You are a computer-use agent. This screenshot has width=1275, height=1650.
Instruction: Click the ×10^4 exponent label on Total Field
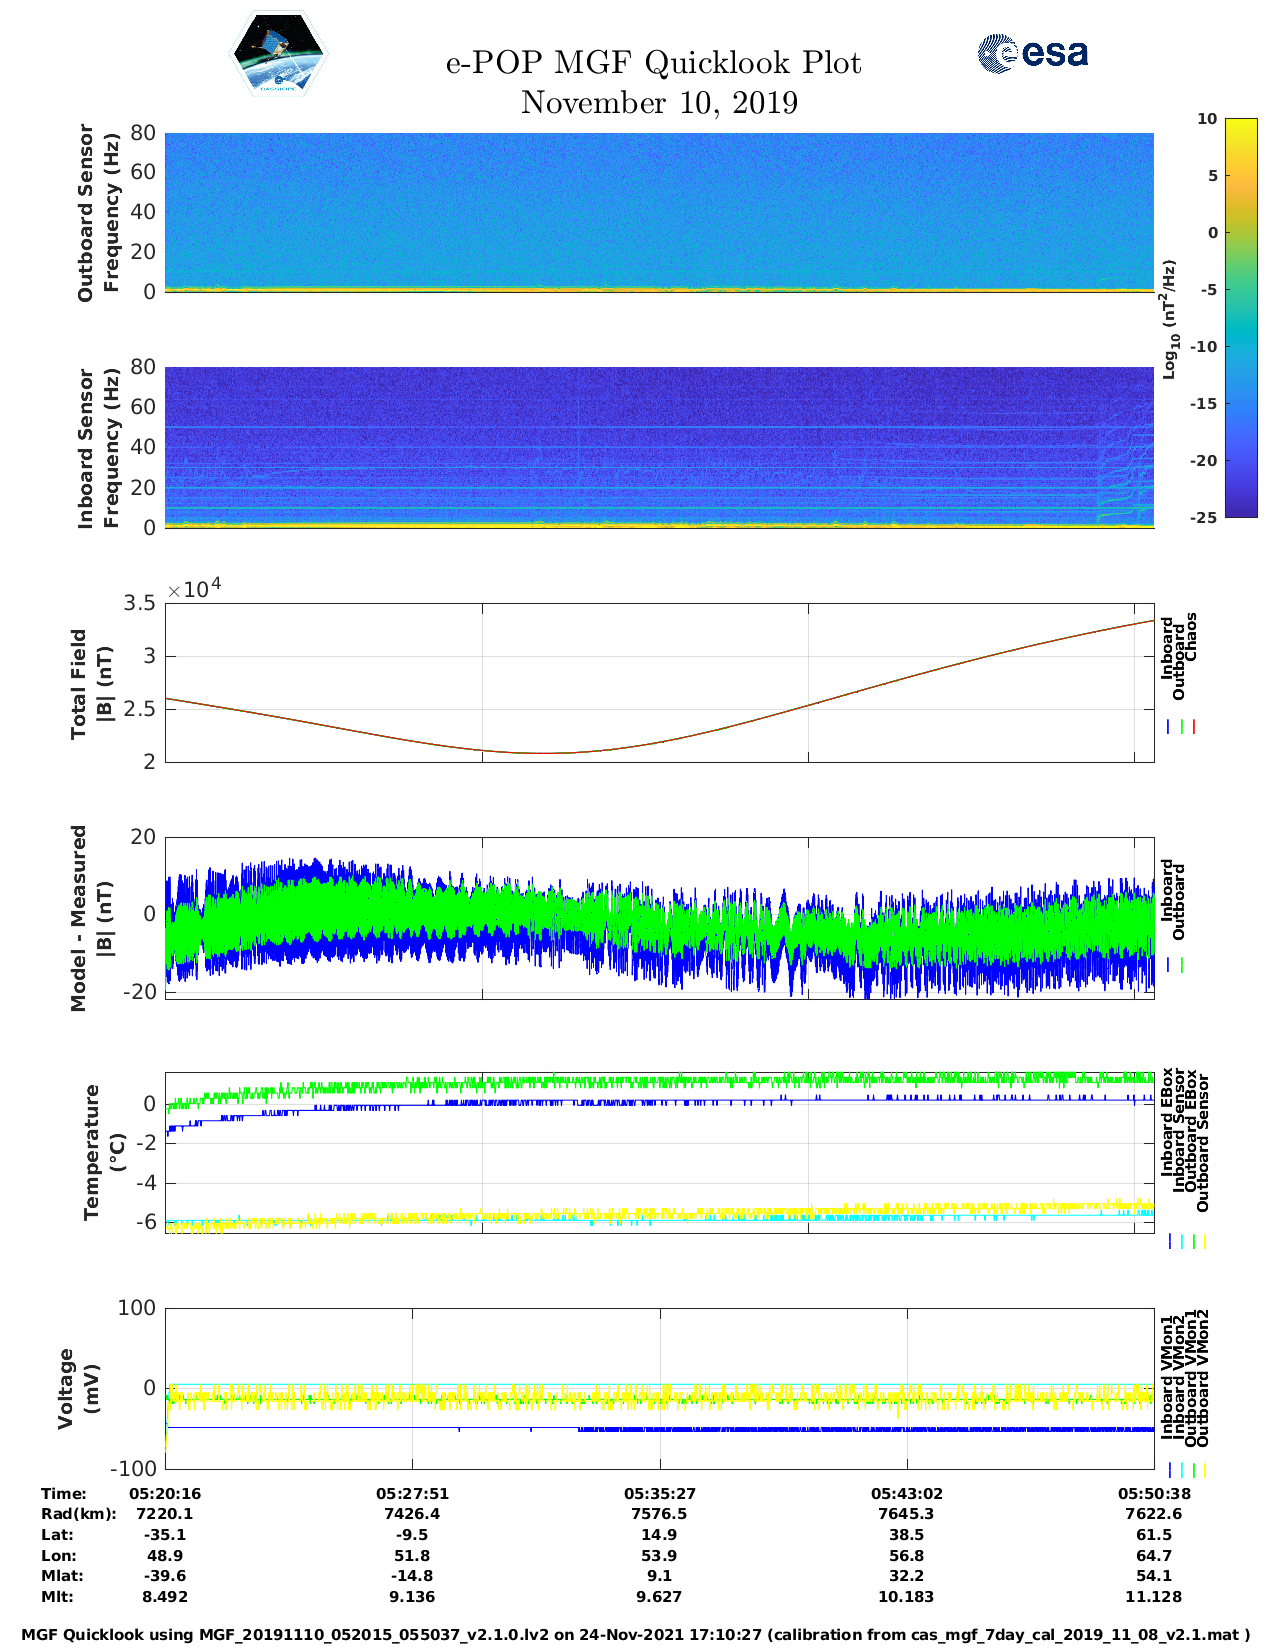[194, 589]
